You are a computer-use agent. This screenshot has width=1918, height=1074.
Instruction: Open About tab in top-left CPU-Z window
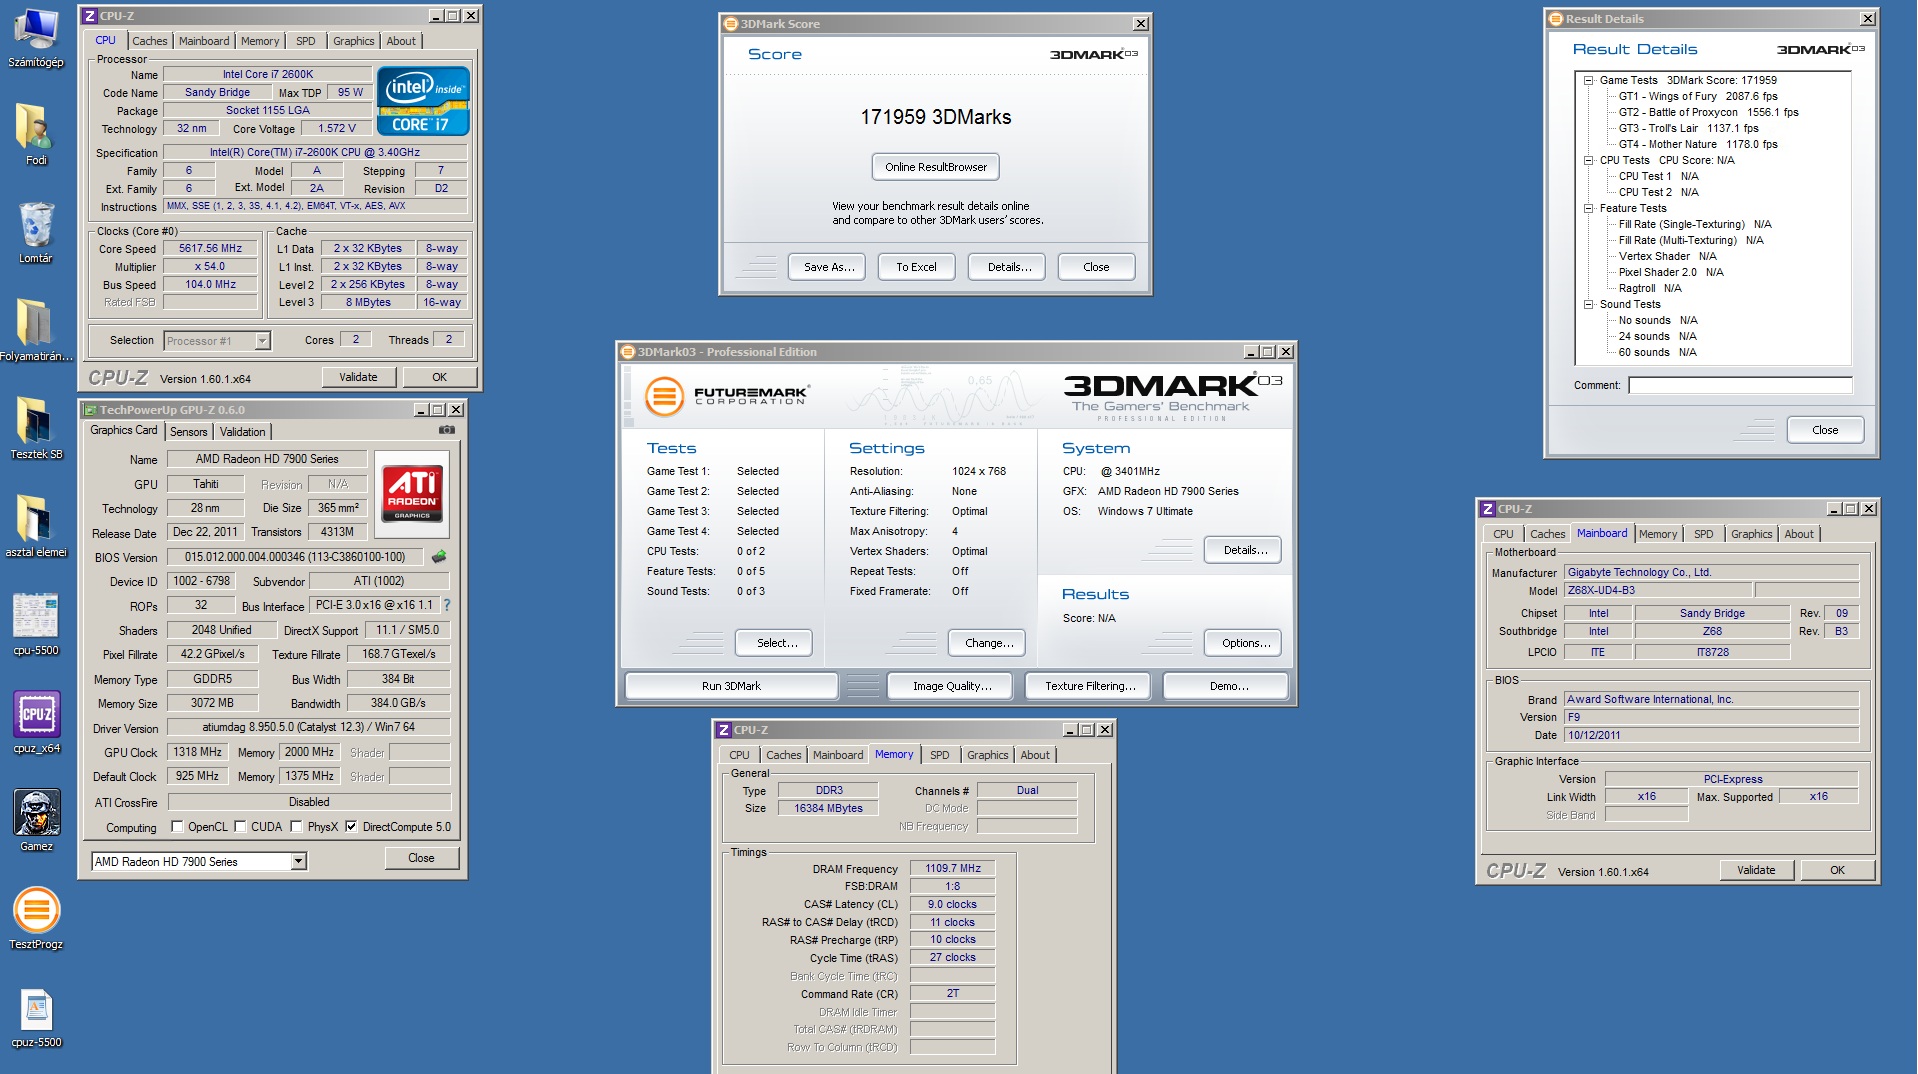(x=401, y=41)
